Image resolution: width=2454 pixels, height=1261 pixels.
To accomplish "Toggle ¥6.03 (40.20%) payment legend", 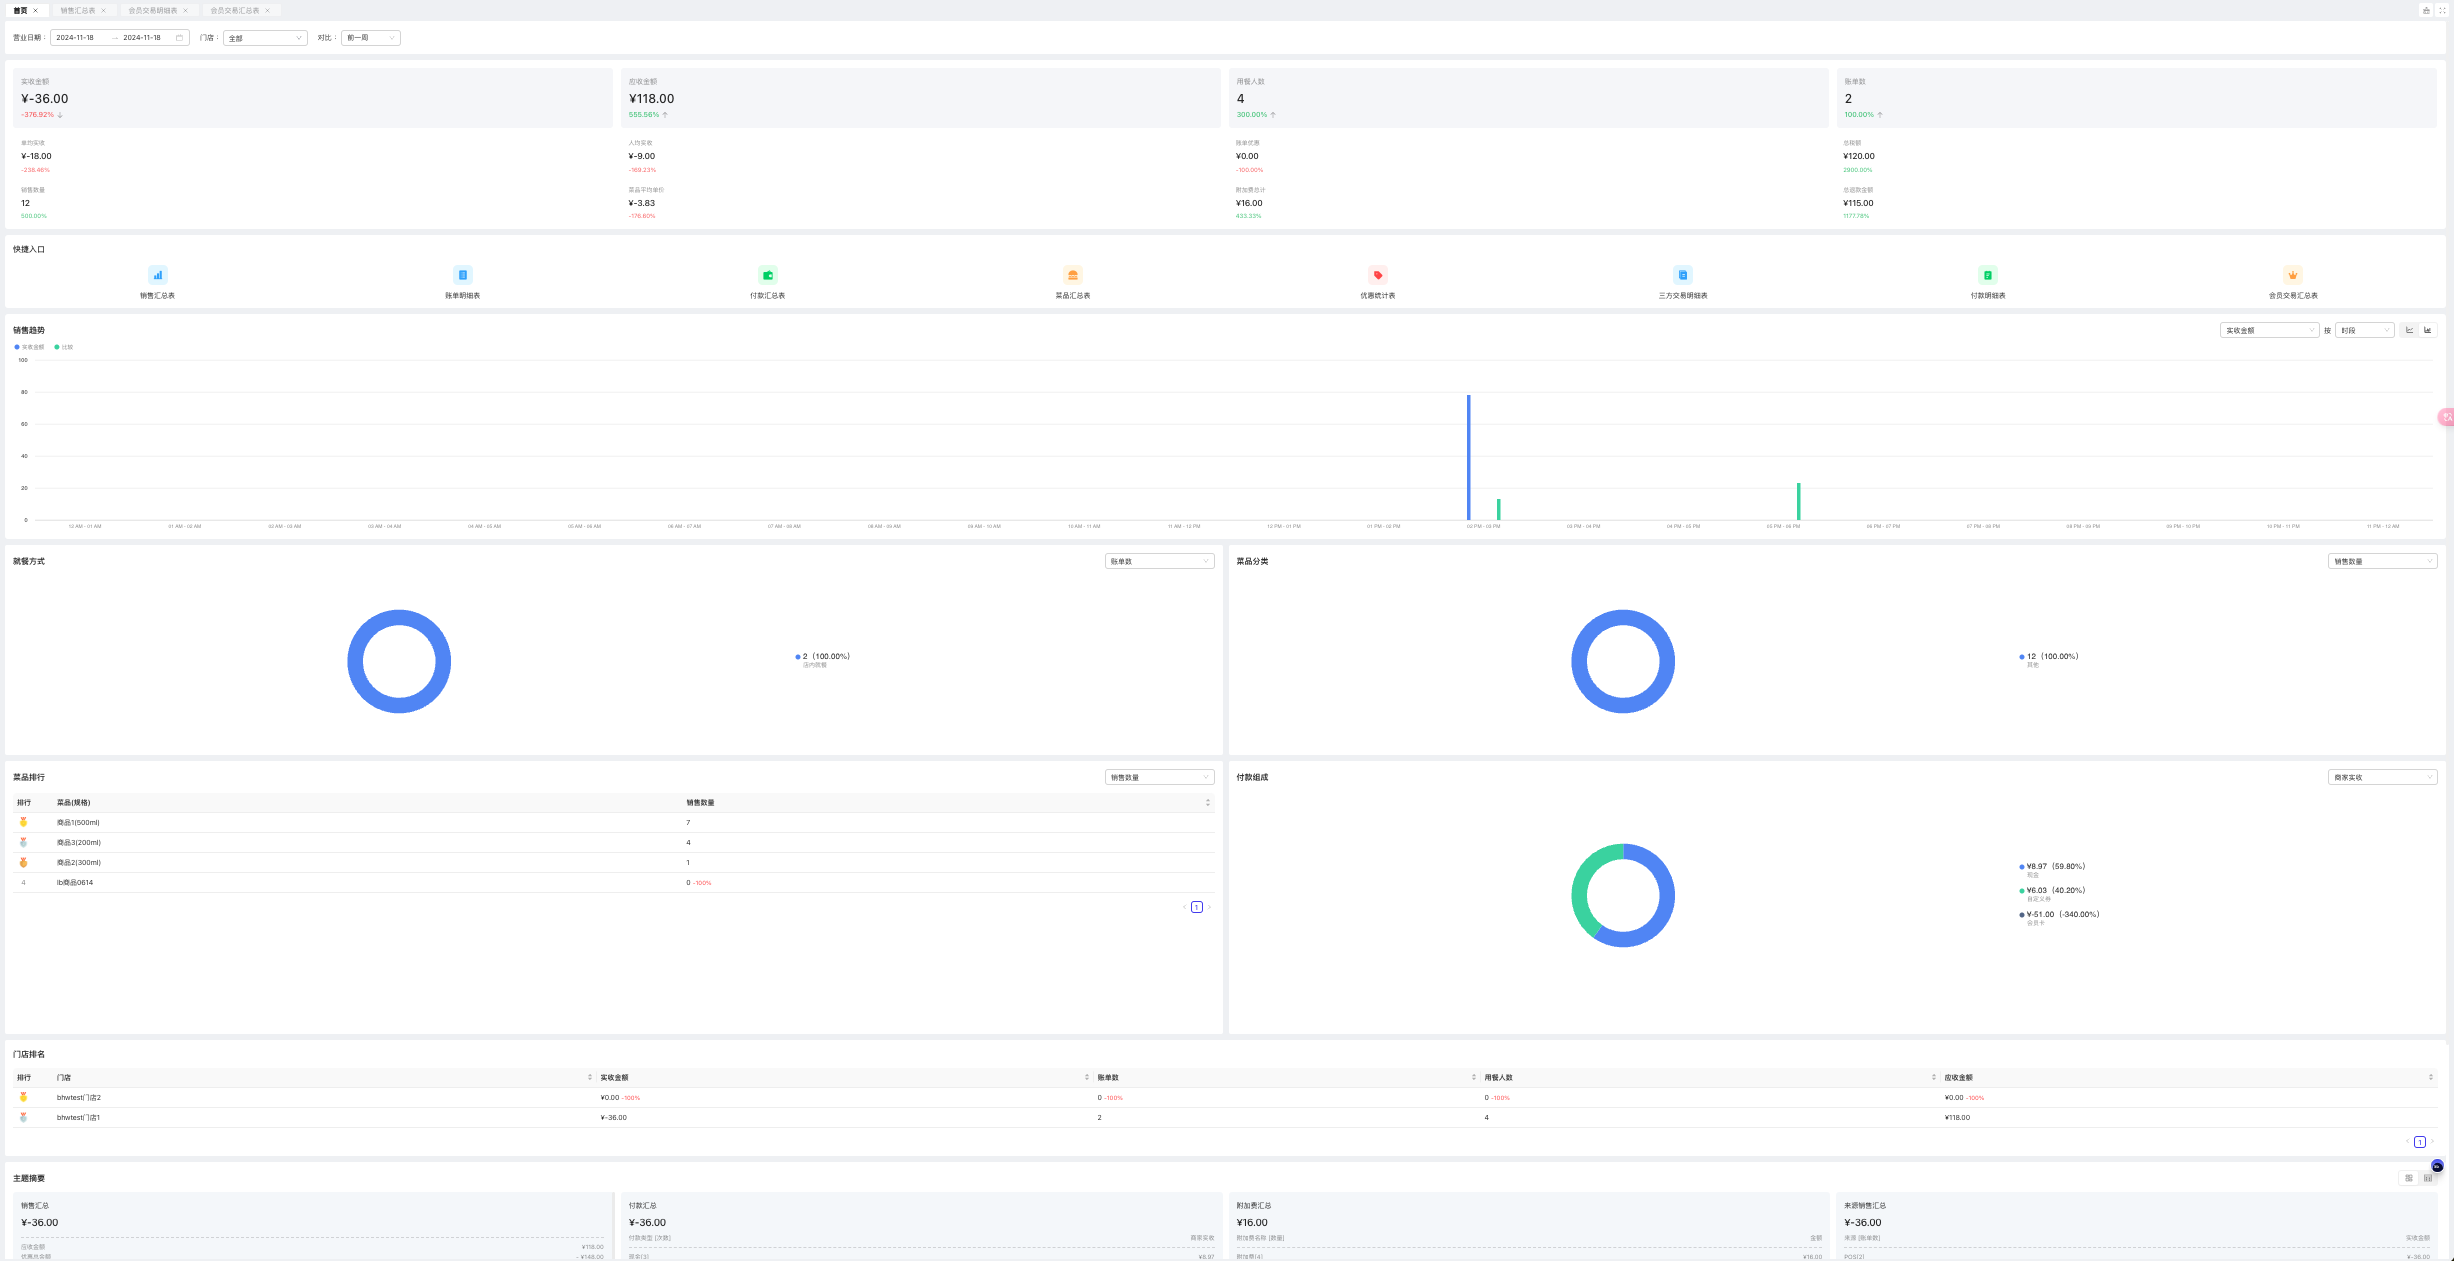I will pyautogui.click(x=2052, y=894).
